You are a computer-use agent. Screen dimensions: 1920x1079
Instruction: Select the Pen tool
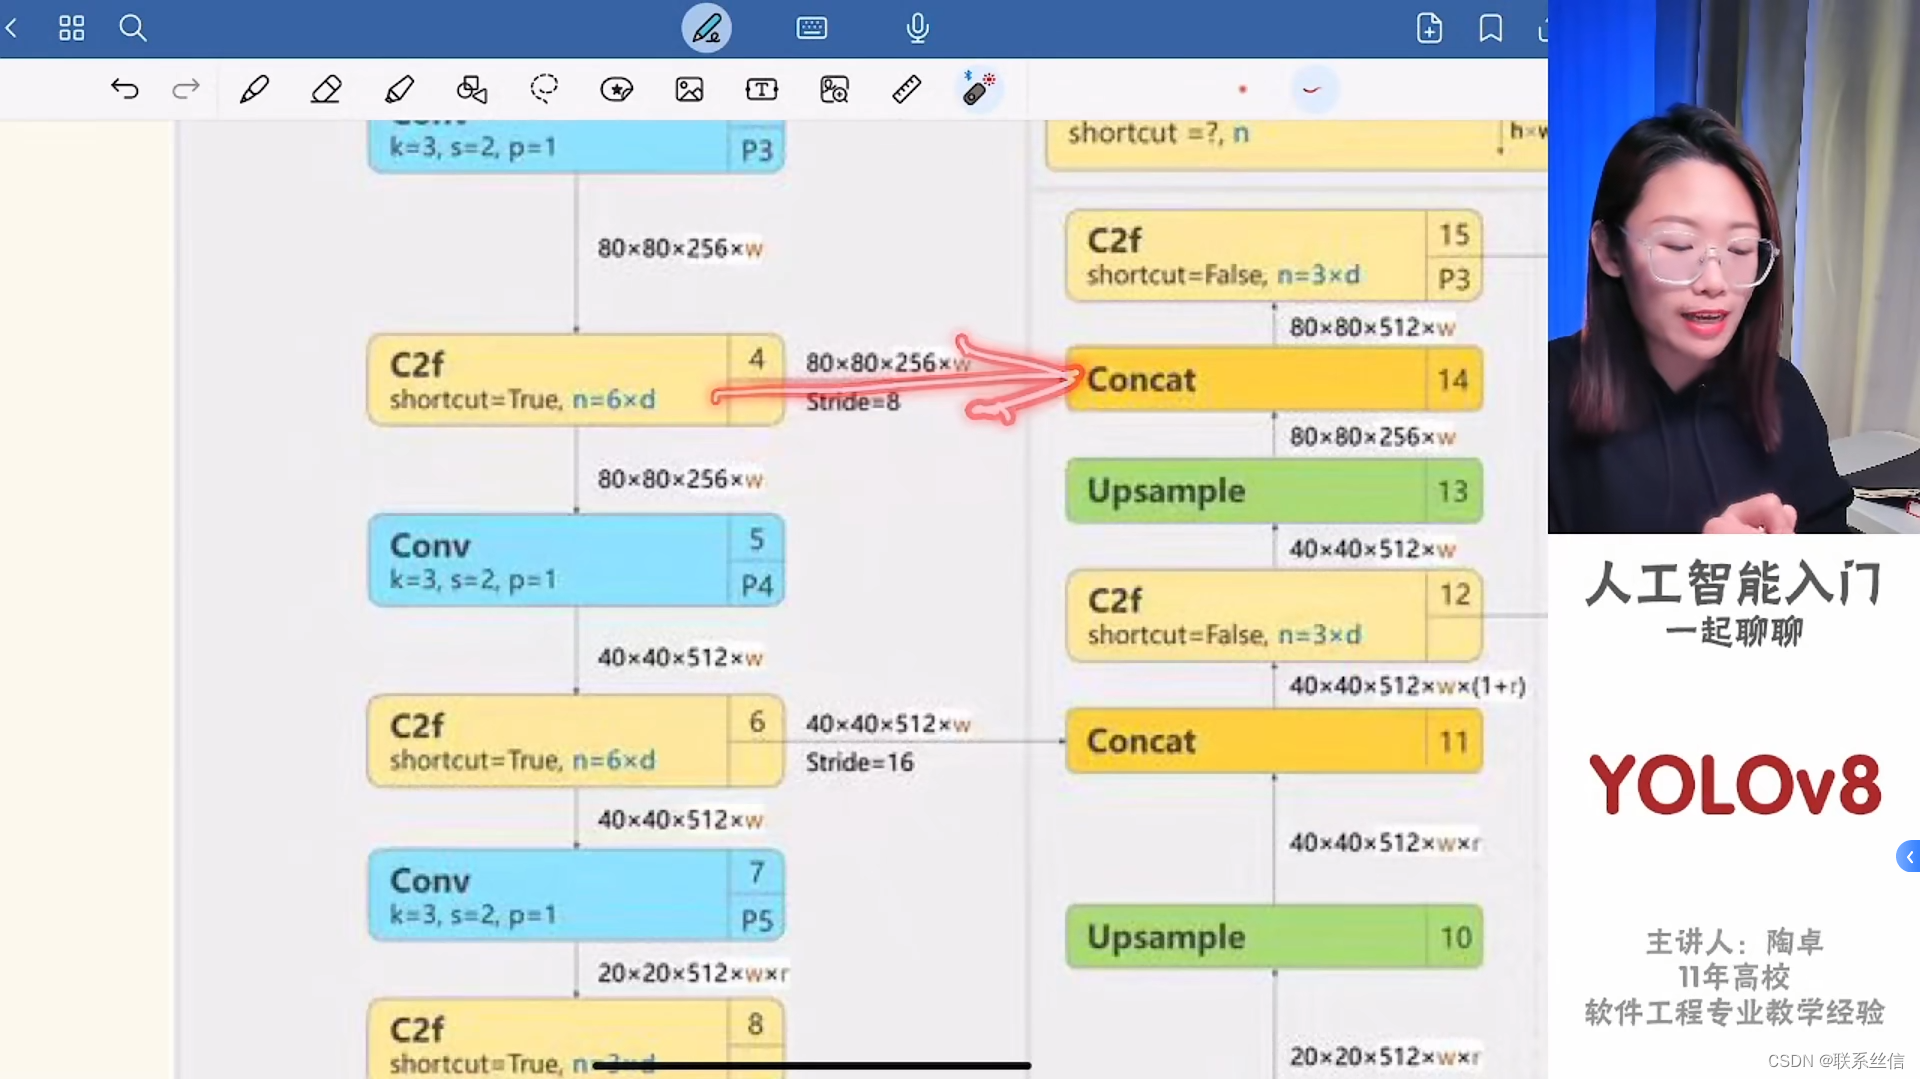(x=254, y=89)
